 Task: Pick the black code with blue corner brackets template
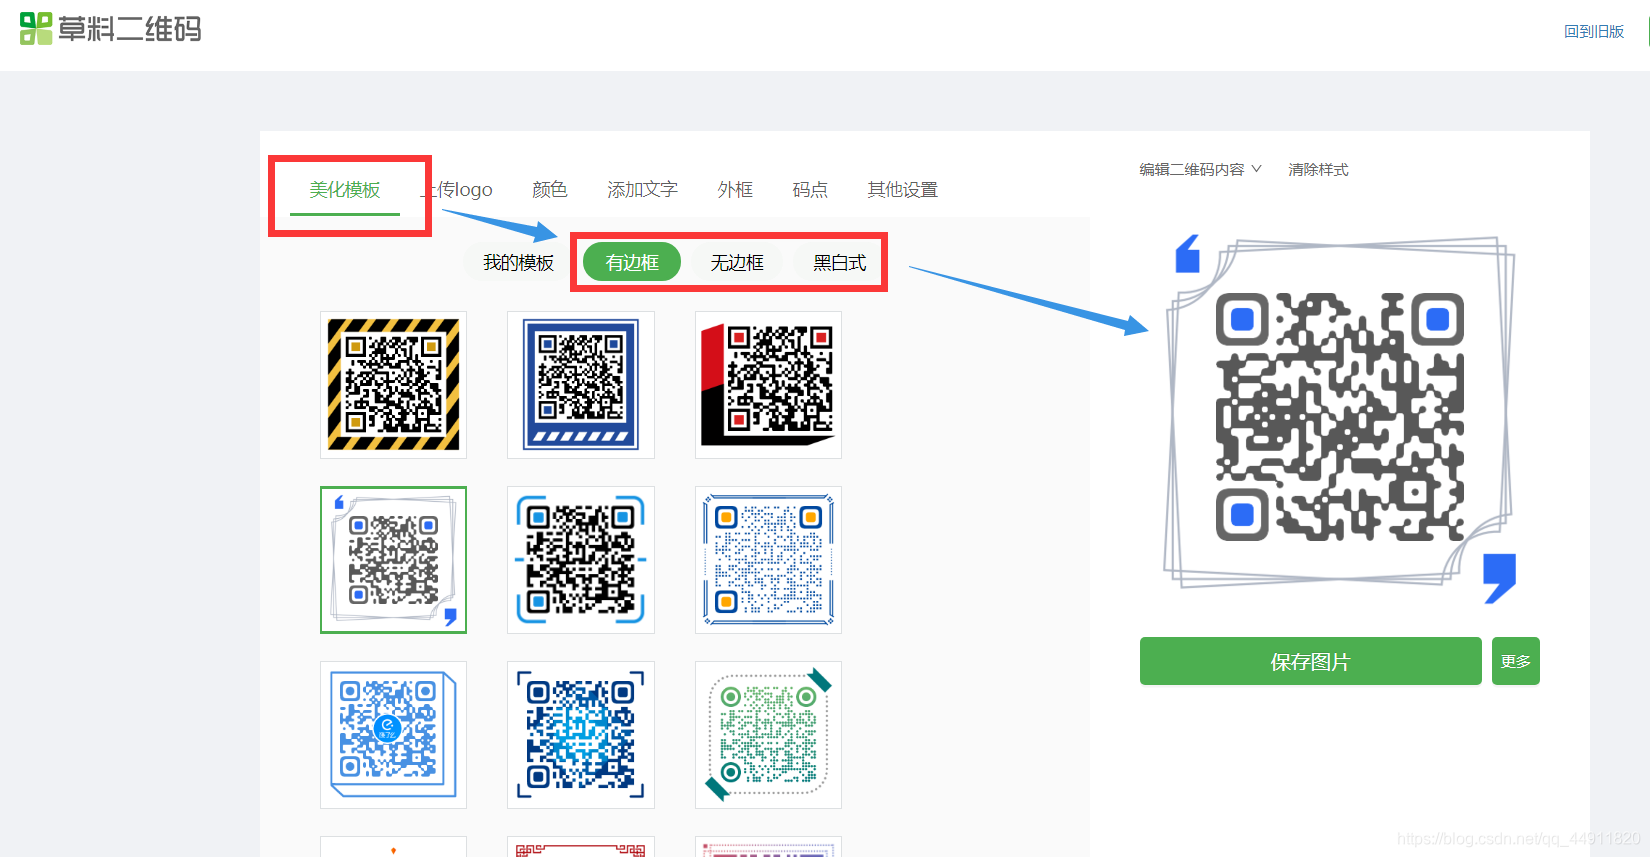point(581,560)
